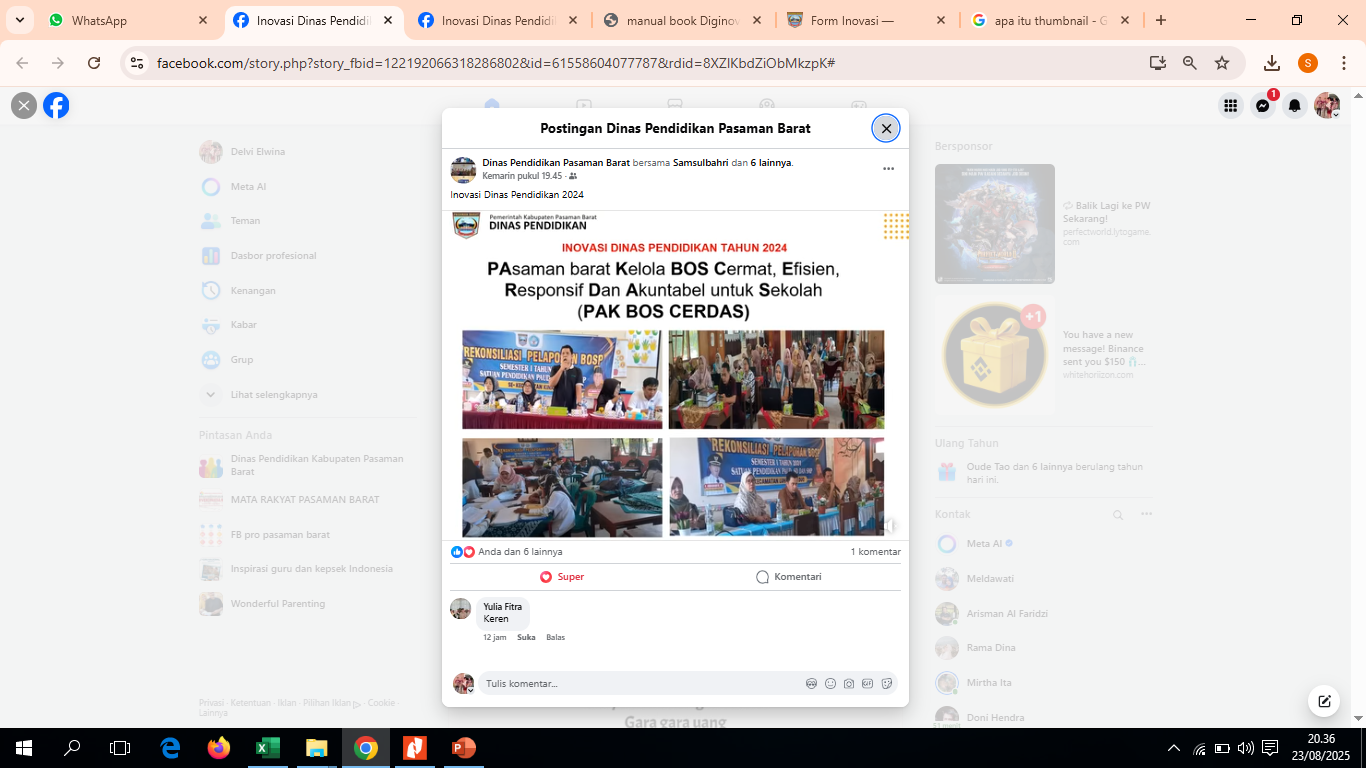Click the Tulis komentar input field
The width and height of the screenshot is (1366, 768).
pos(640,684)
